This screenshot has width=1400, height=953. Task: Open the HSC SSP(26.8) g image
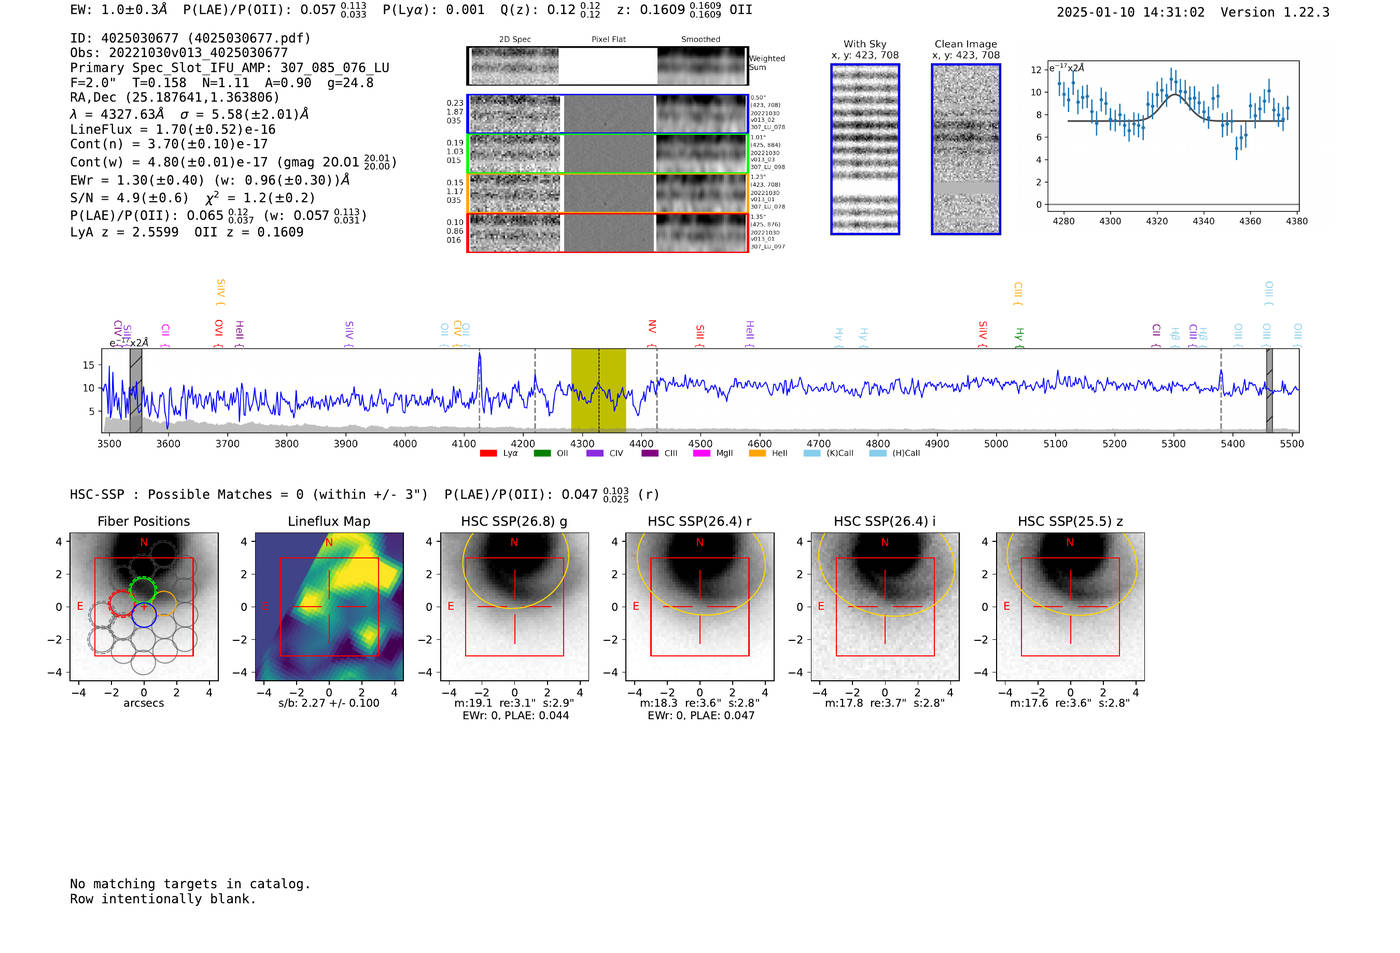coord(514,607)
